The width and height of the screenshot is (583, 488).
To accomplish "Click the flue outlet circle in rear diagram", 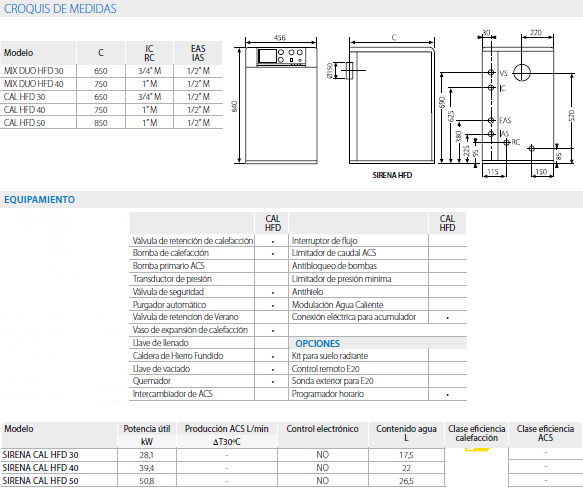I will pos(522,72).
